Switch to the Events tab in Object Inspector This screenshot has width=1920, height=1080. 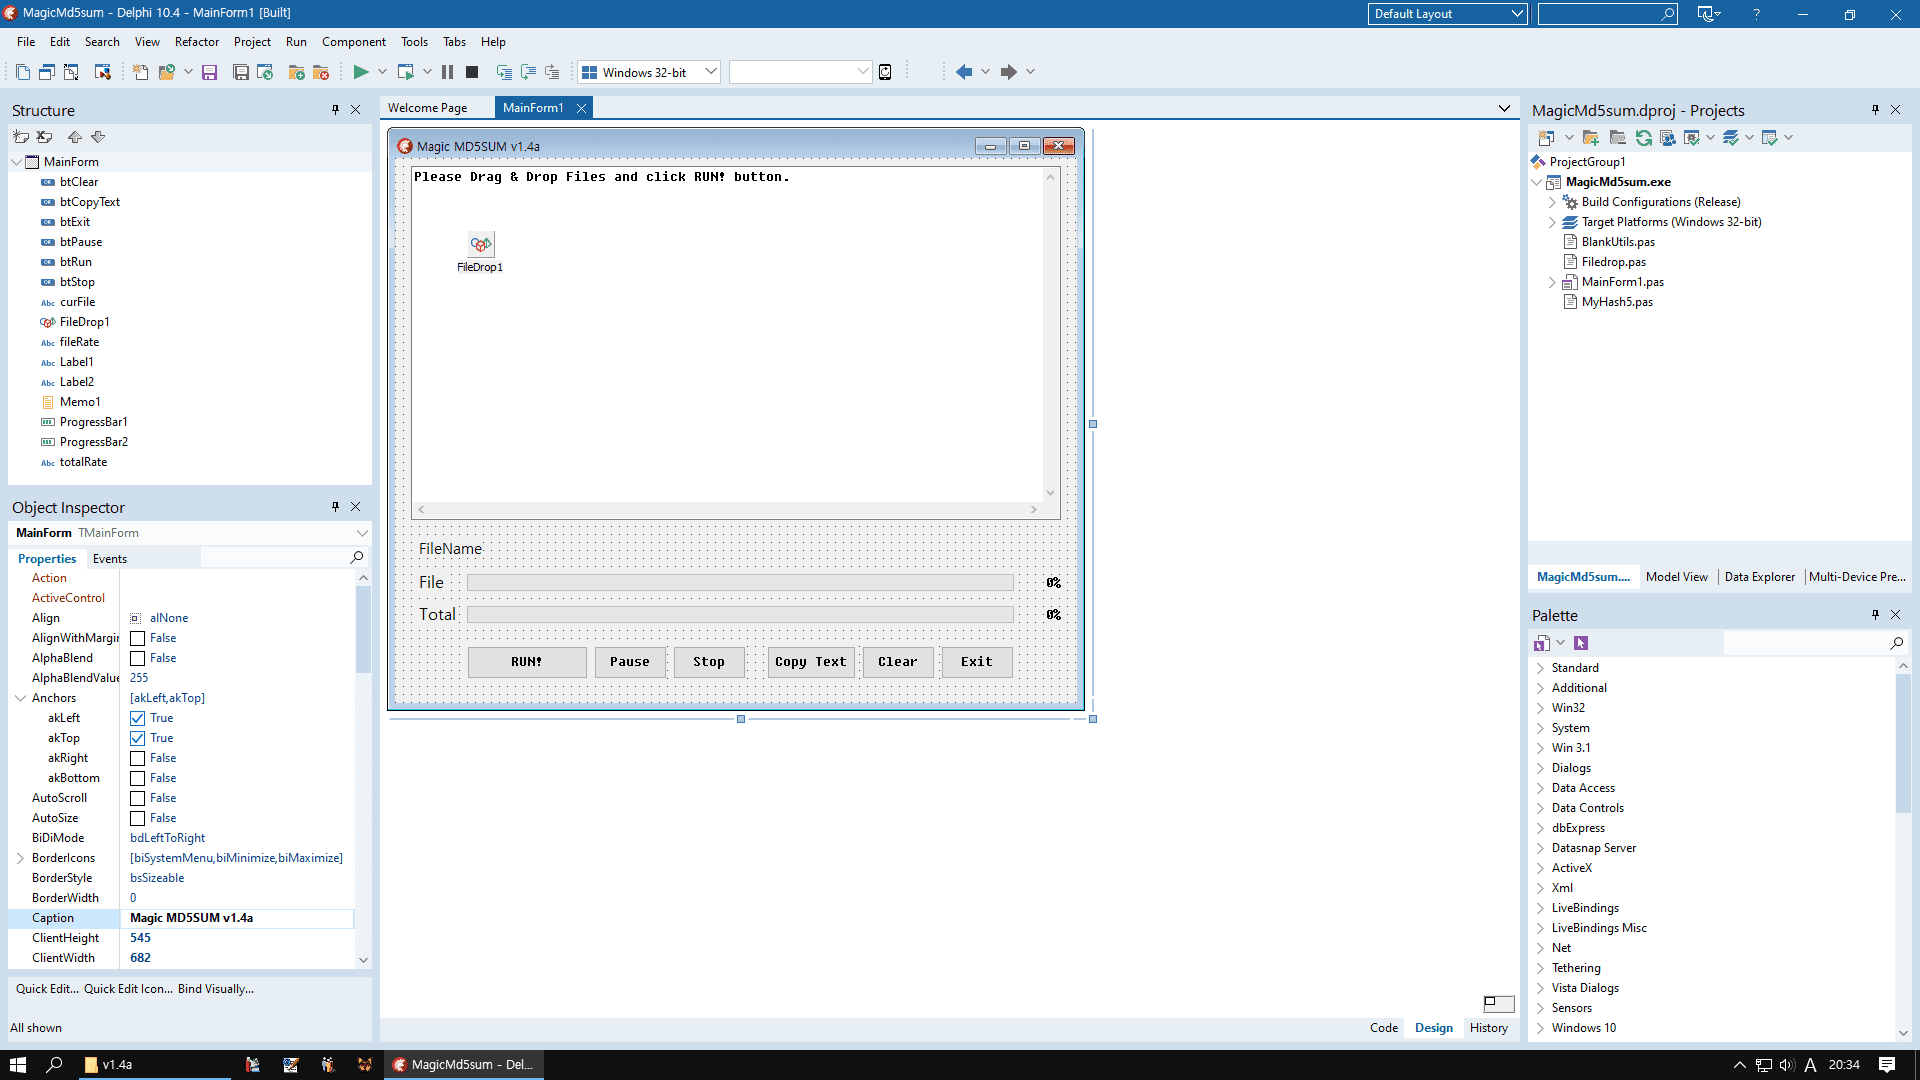point(110,559)
